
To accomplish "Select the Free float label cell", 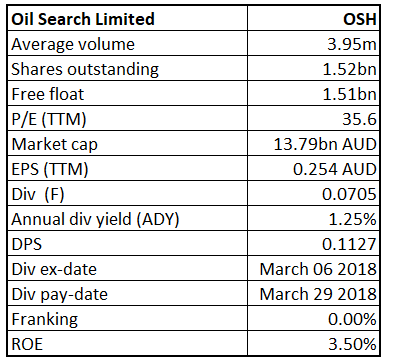I will (x=127, y=94).
